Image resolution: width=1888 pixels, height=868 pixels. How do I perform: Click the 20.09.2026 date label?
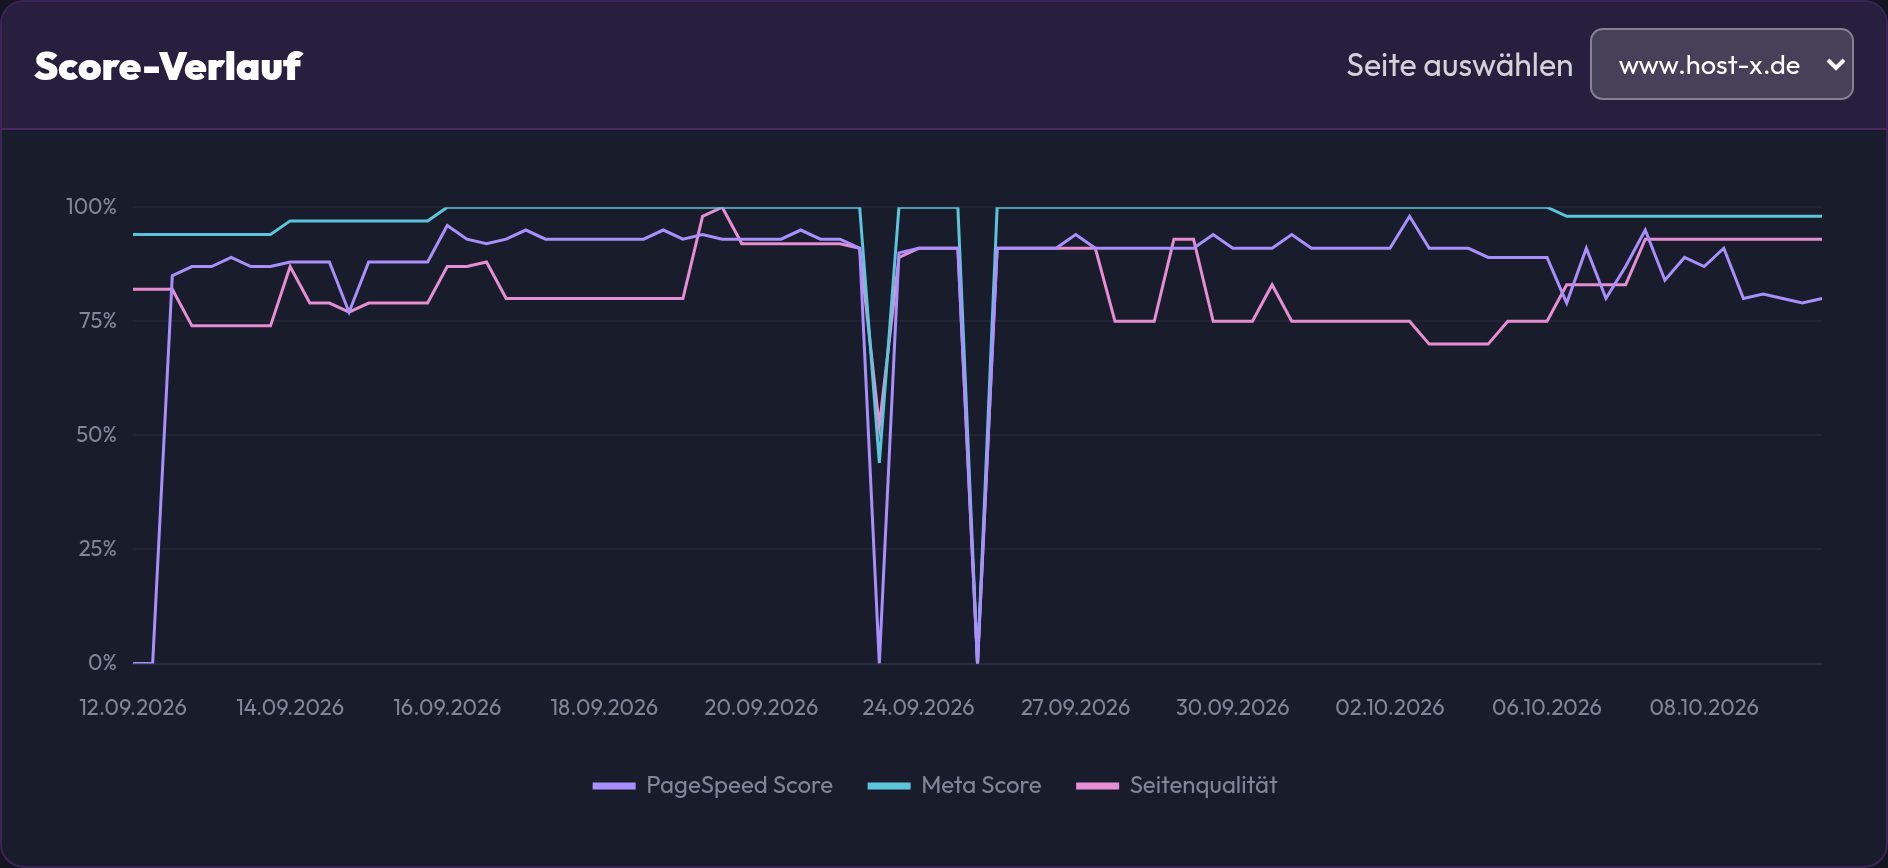click(761, 707)
